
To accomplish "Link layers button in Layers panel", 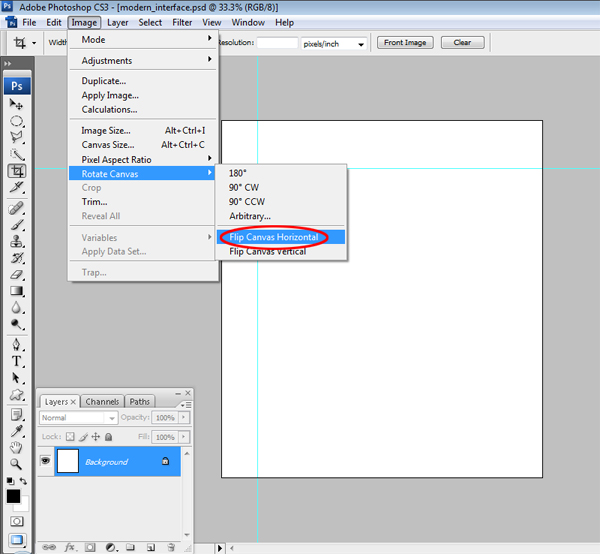I will click(x=49, y=547).
